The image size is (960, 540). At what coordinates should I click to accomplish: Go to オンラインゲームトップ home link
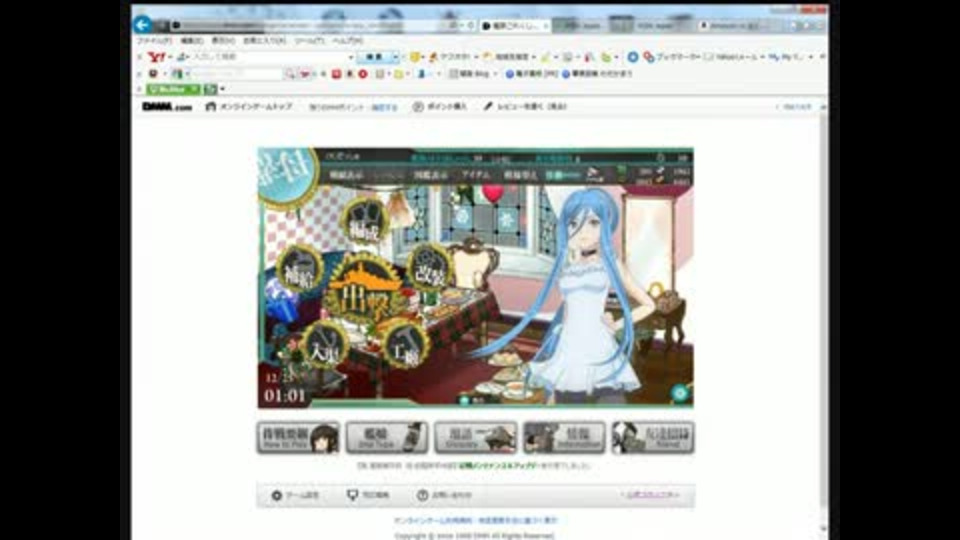pos(249,107)
